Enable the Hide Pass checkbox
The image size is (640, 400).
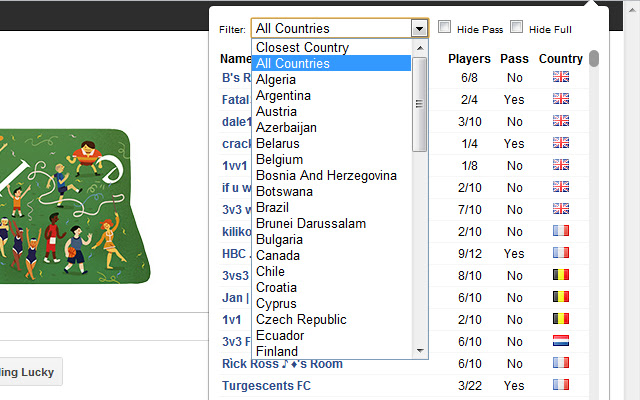pyautogui.click(x=445, y=28)
